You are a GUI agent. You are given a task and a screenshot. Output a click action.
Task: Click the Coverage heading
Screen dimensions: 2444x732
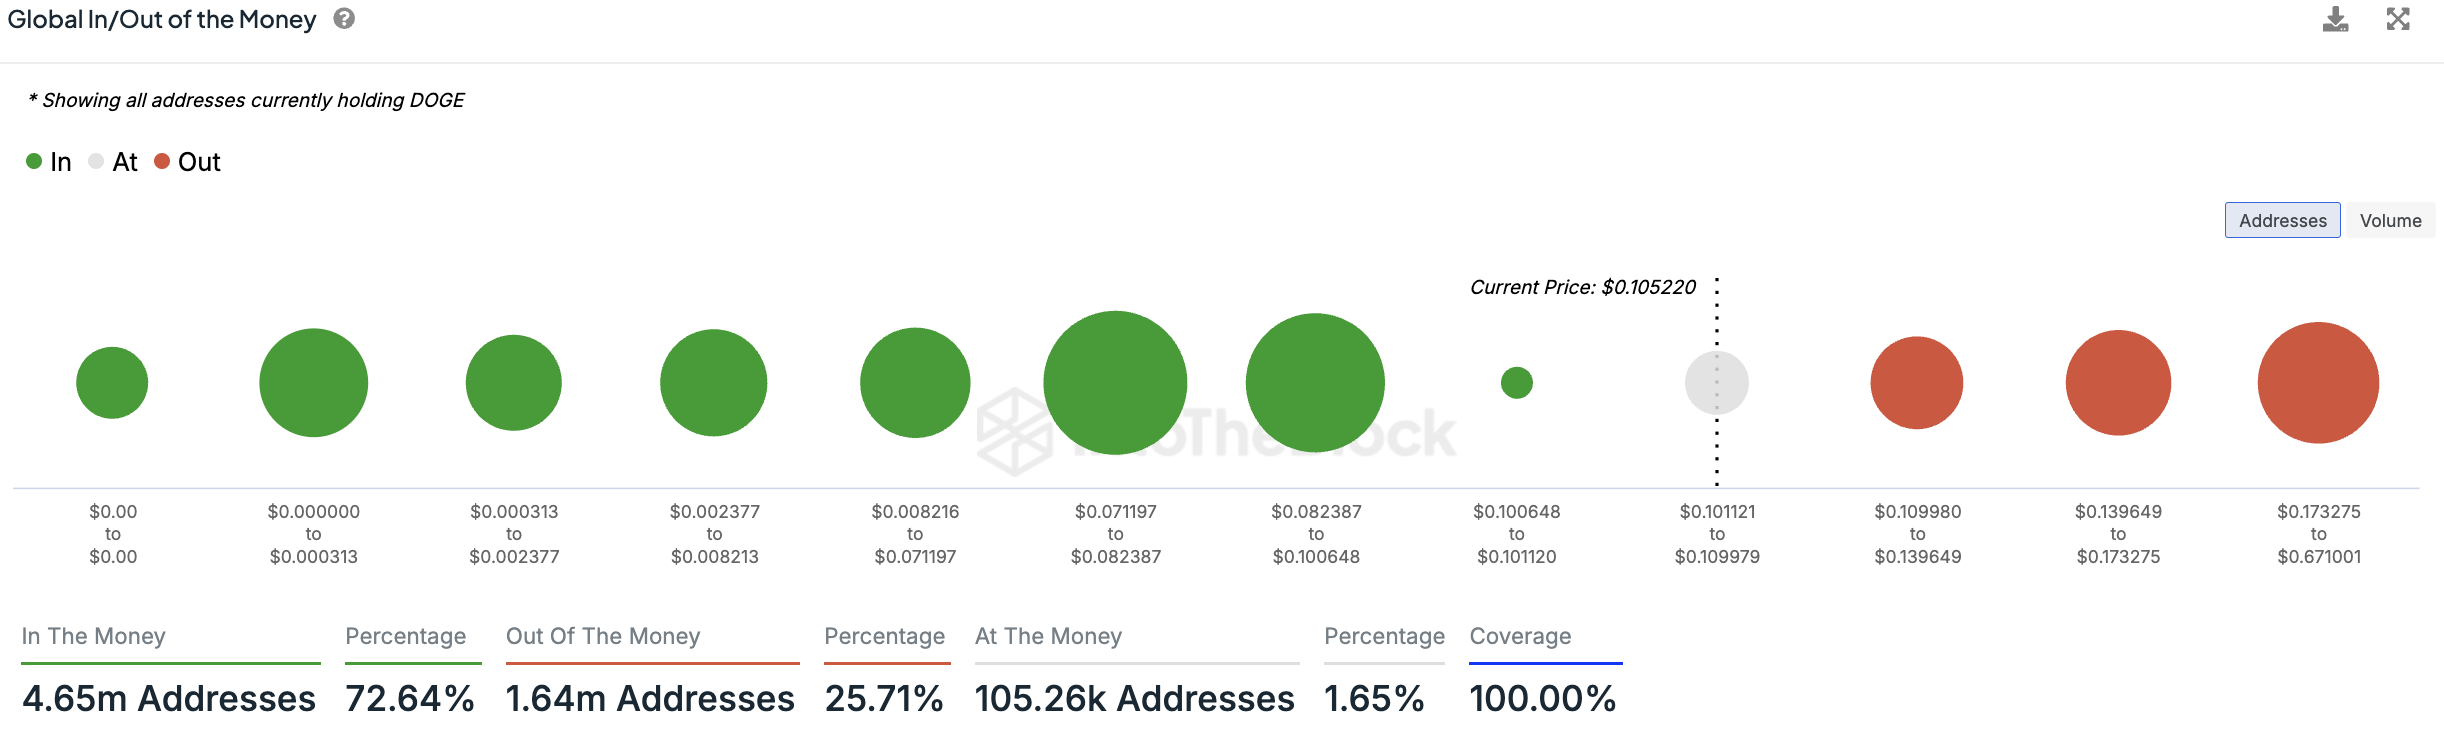point(1520,636)
